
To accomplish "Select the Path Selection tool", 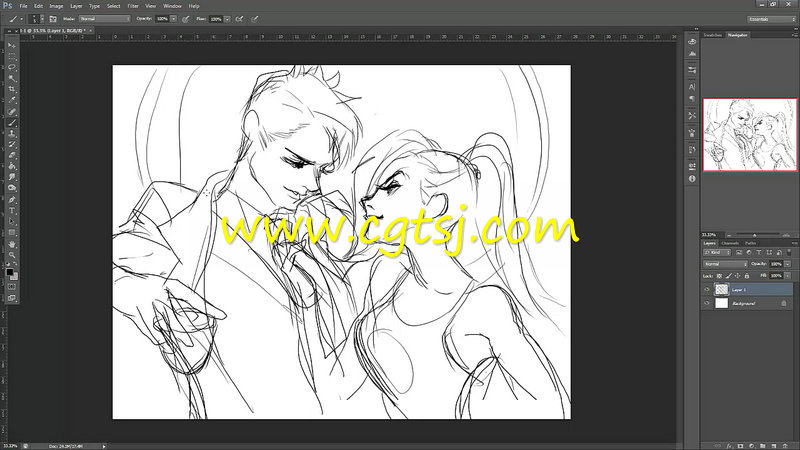I will pos(12,221).
